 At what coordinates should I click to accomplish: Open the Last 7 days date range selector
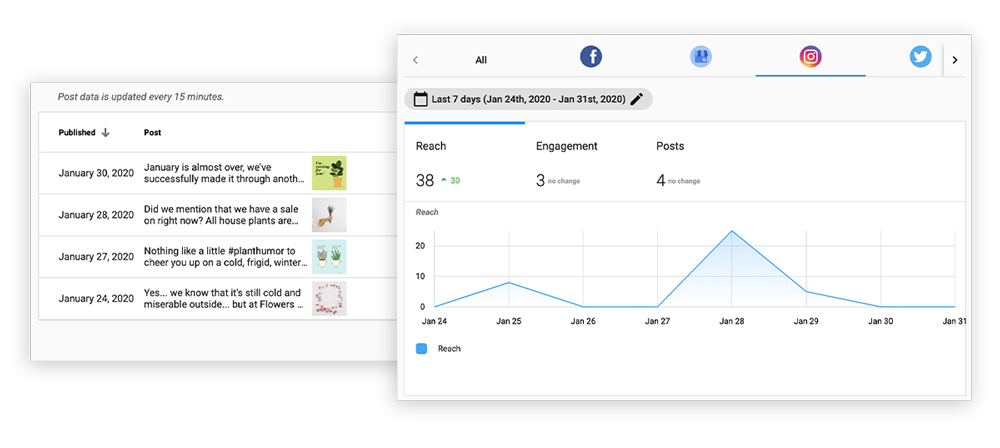click(x=527, y=99)
